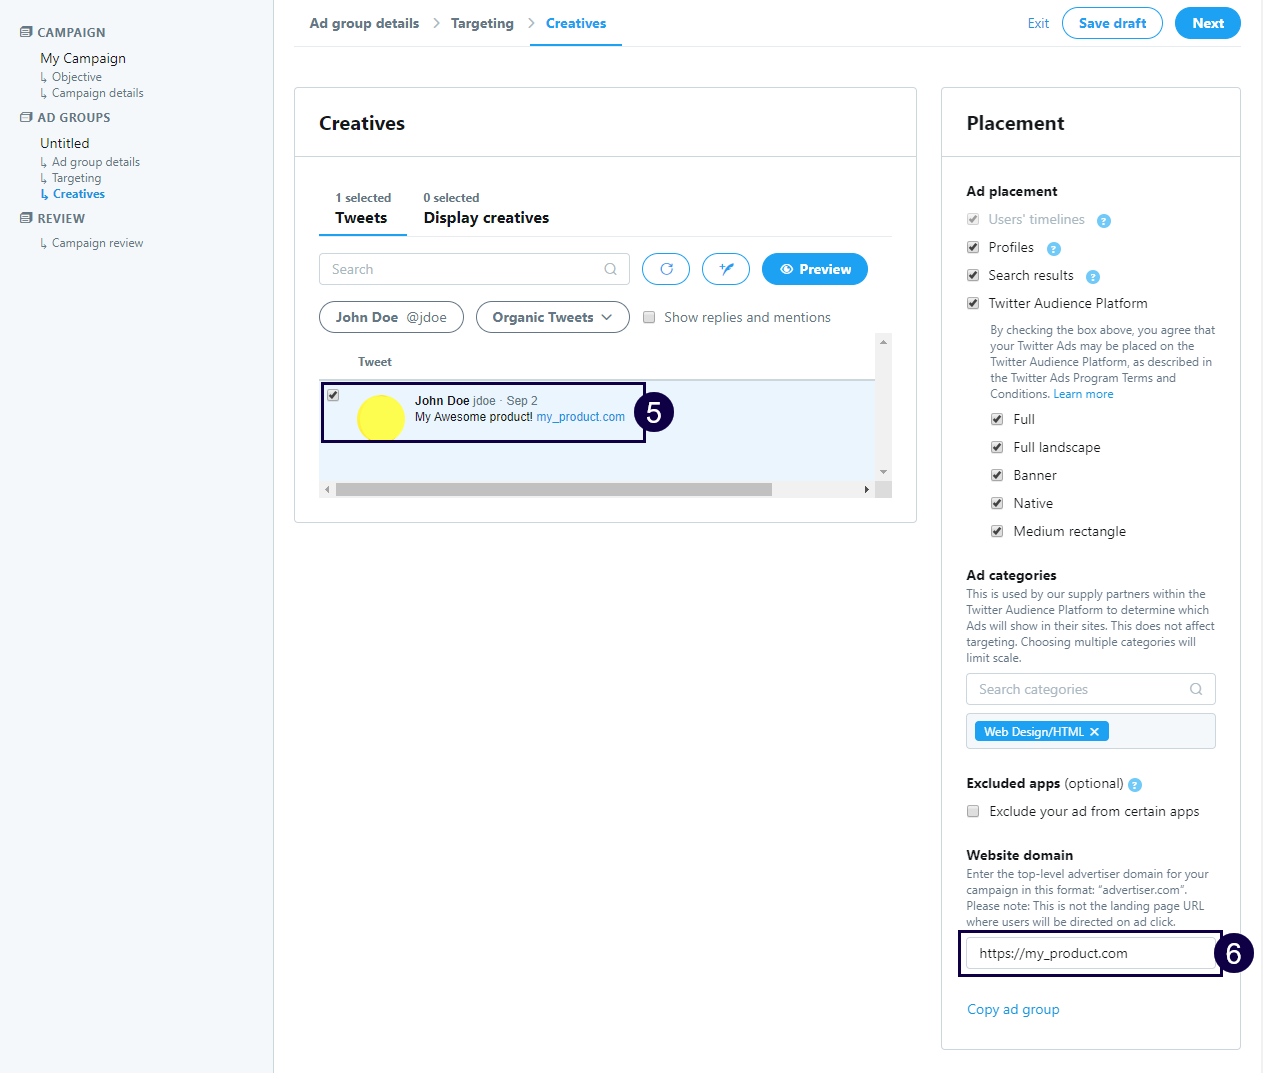
Task: Click help icon beside Excluded apps
Action: (x=1134, y=785)
